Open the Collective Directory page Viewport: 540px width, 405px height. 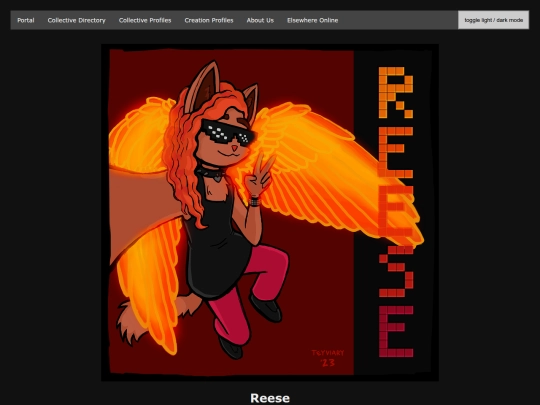click(76, 20)
